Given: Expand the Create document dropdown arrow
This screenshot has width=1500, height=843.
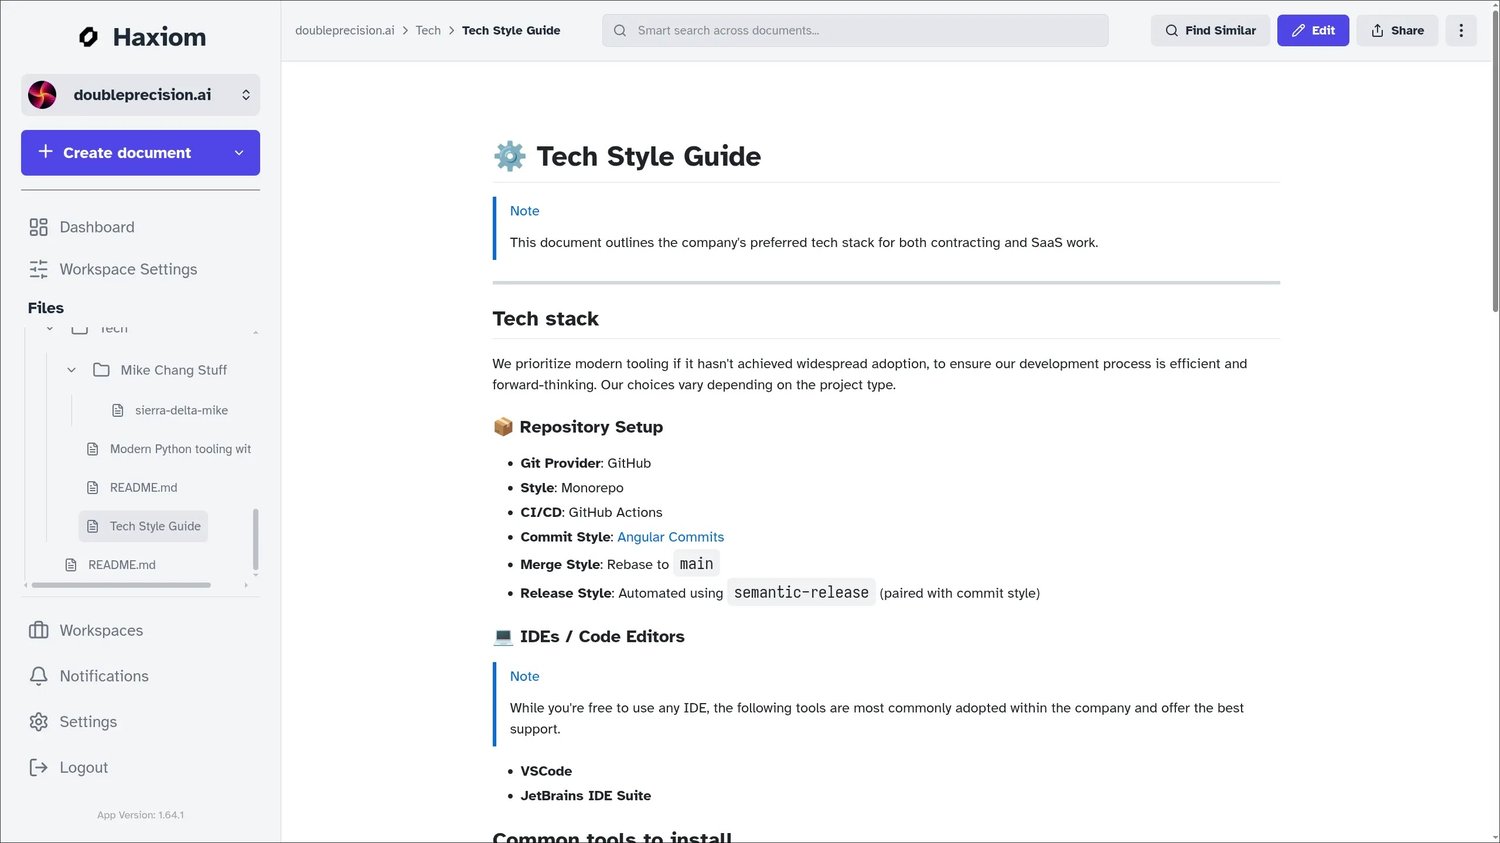Looking at the screenshot, I should click(x=239, y=153).
